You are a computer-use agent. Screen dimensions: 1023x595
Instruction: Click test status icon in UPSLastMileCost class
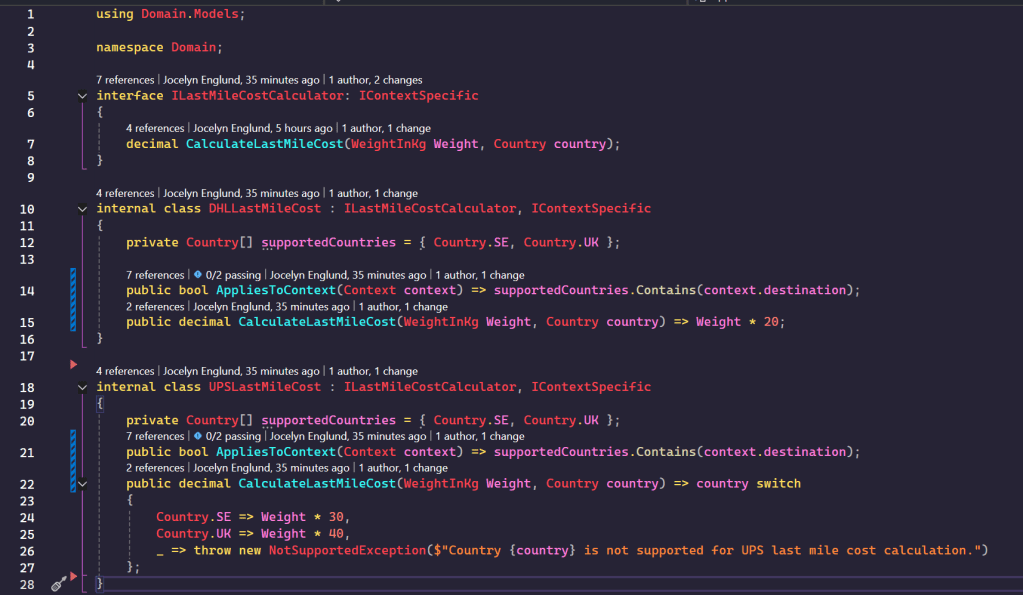point(198,436)
